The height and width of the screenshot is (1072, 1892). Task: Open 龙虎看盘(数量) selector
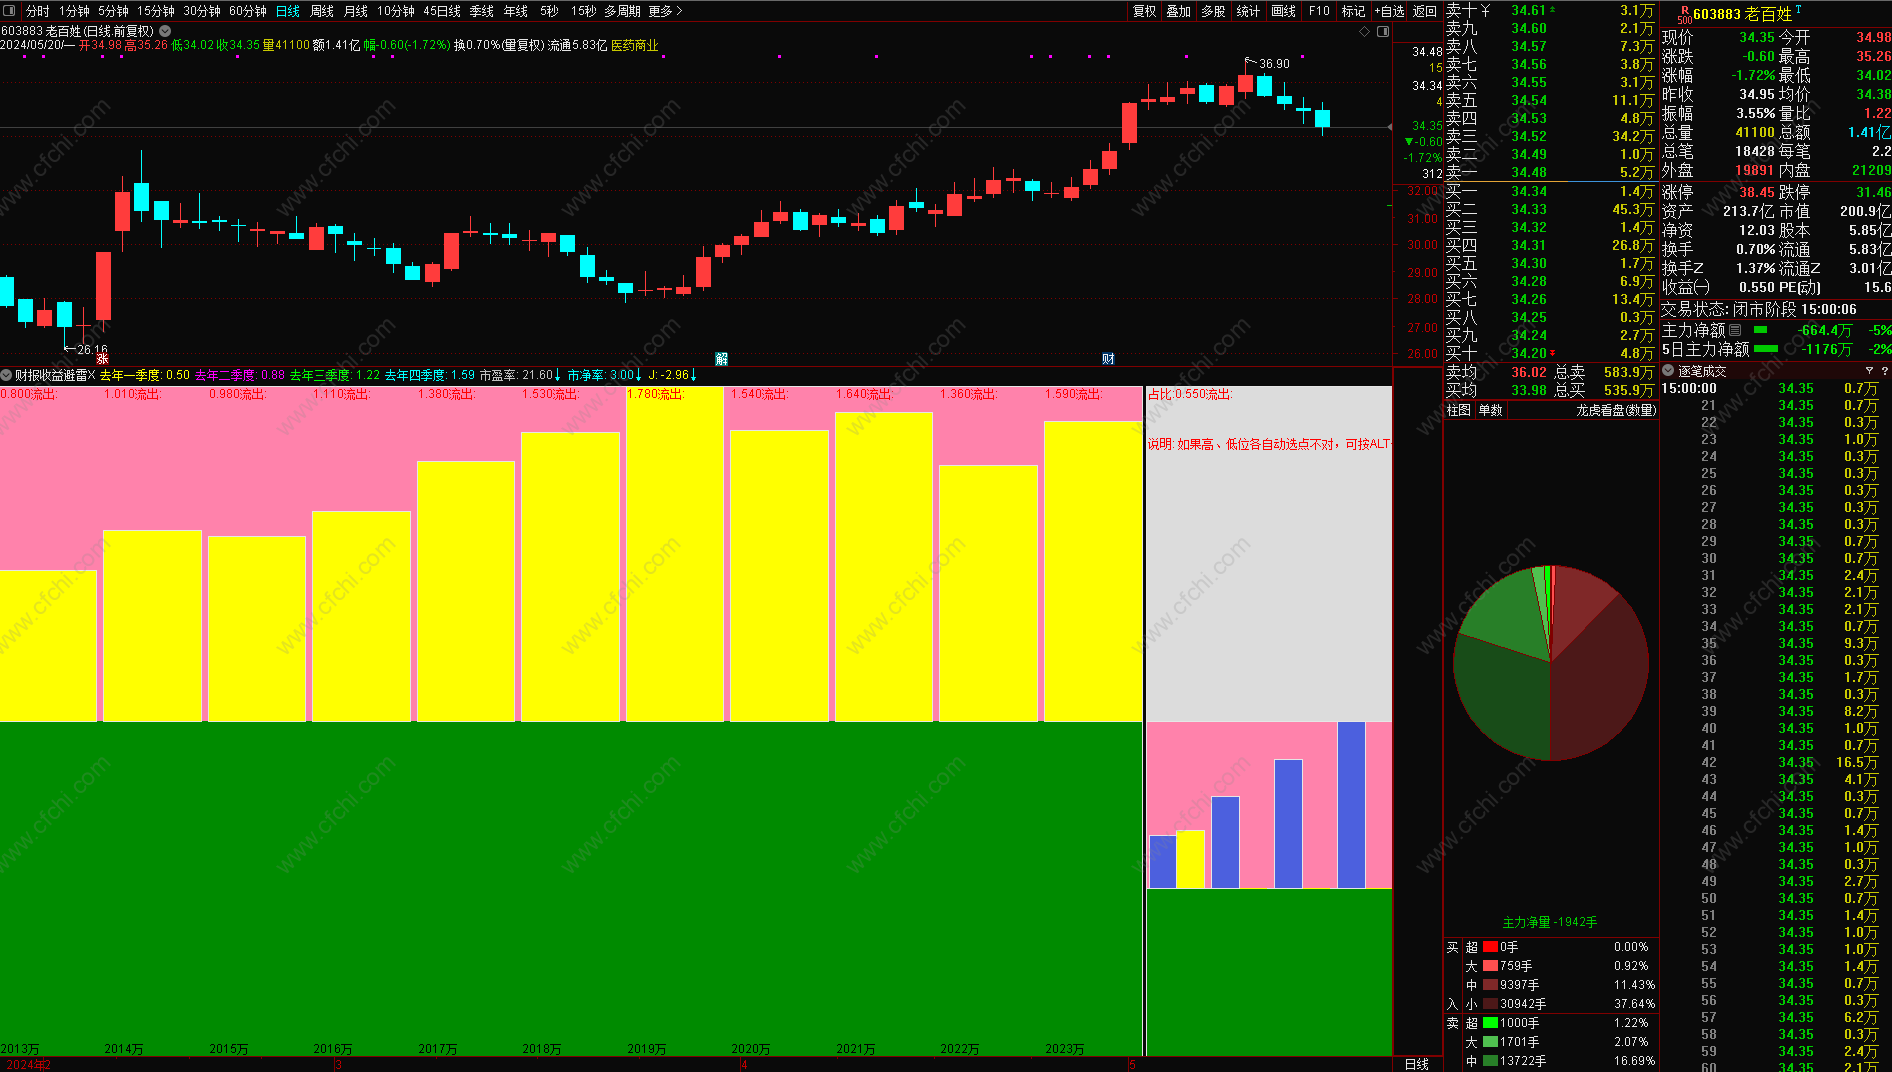(1616, 410)
